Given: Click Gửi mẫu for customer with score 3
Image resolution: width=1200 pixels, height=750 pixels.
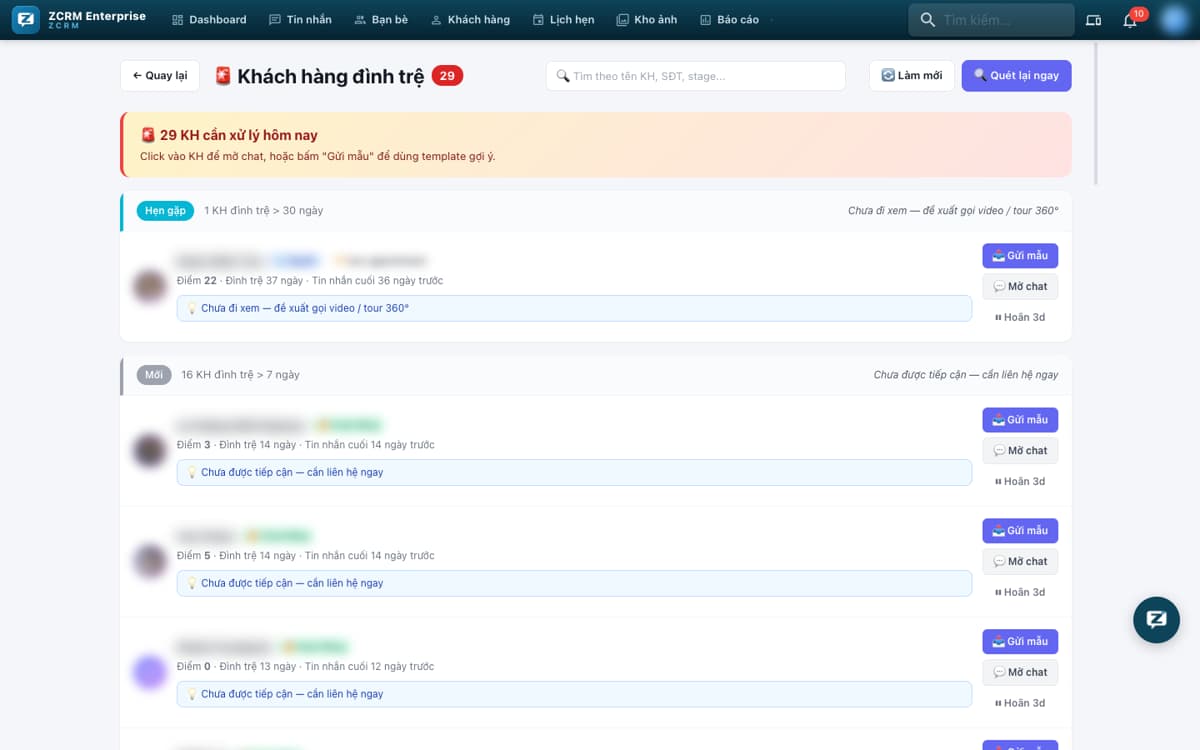Looking at the screenshot, I should (1020, 420).
